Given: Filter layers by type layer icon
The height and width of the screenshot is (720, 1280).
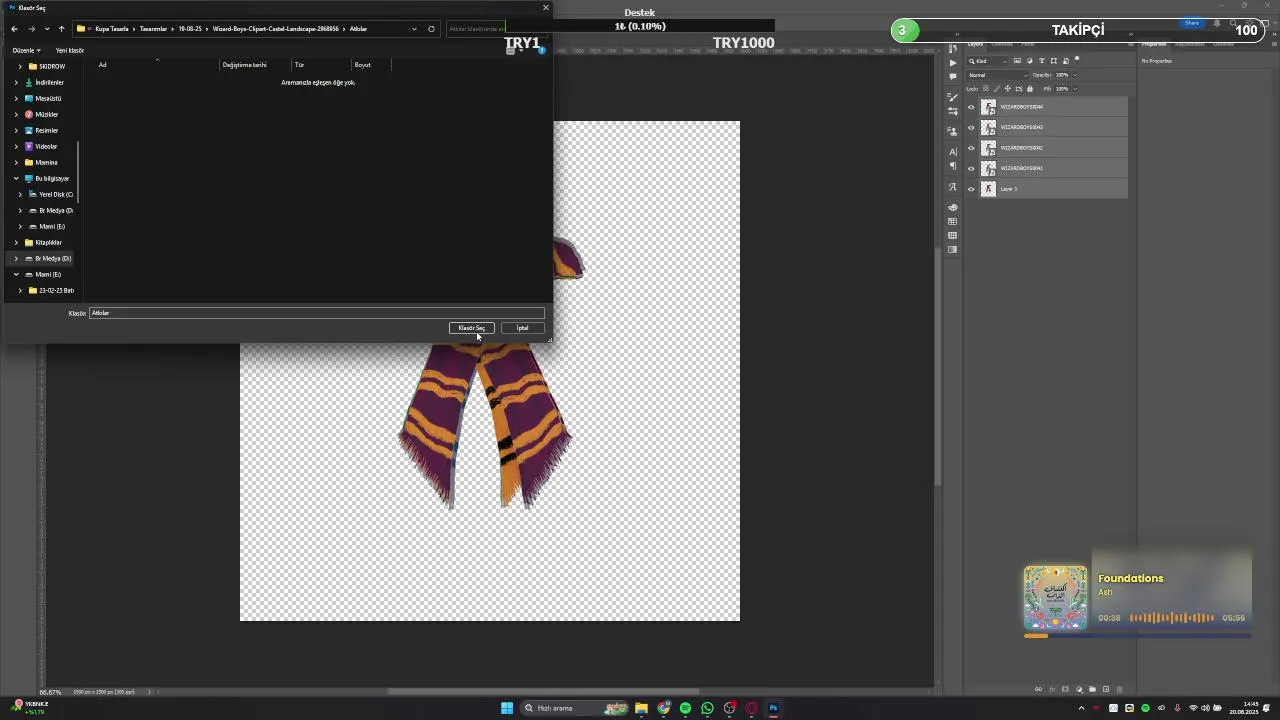Looking at the screenshot, I should point(1041,61).
